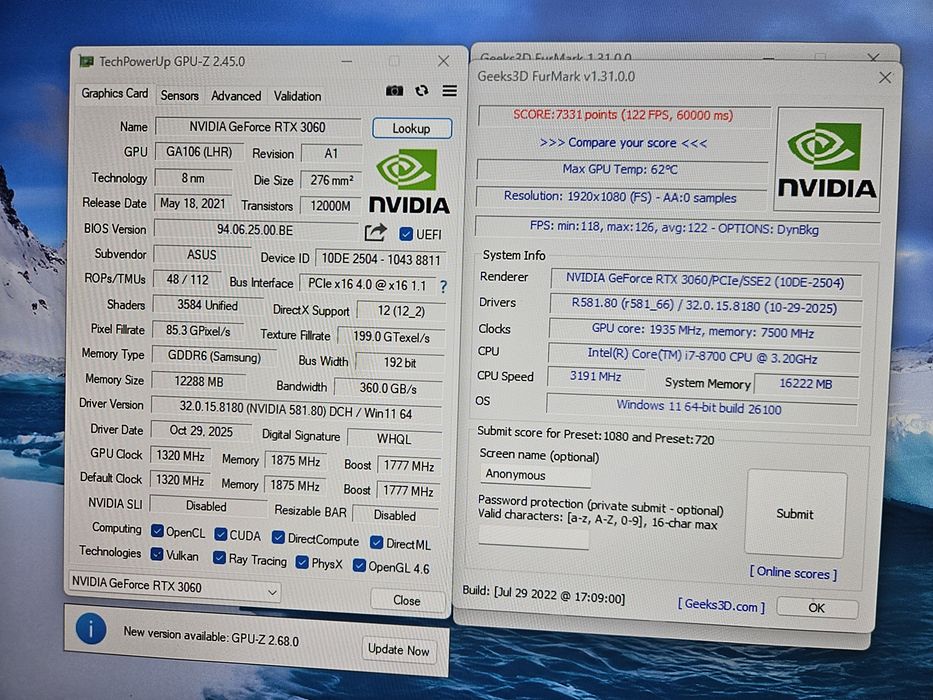Click the Bus Interface question mark

[x=443, y=286]
